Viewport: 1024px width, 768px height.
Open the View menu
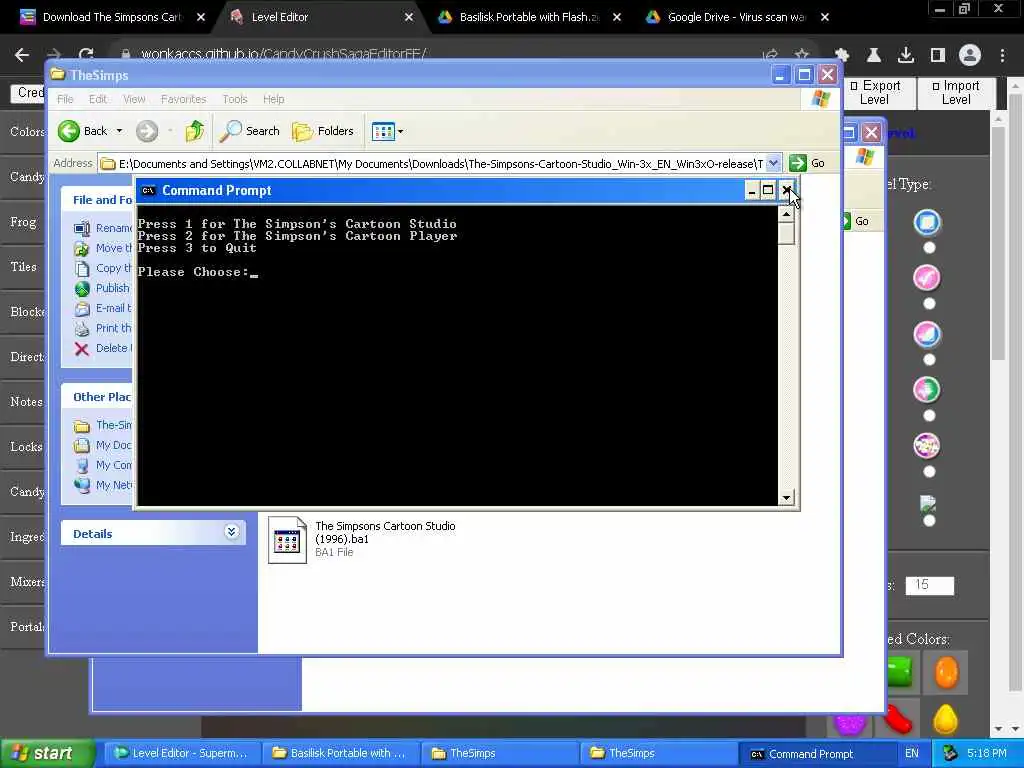(134, 99)
